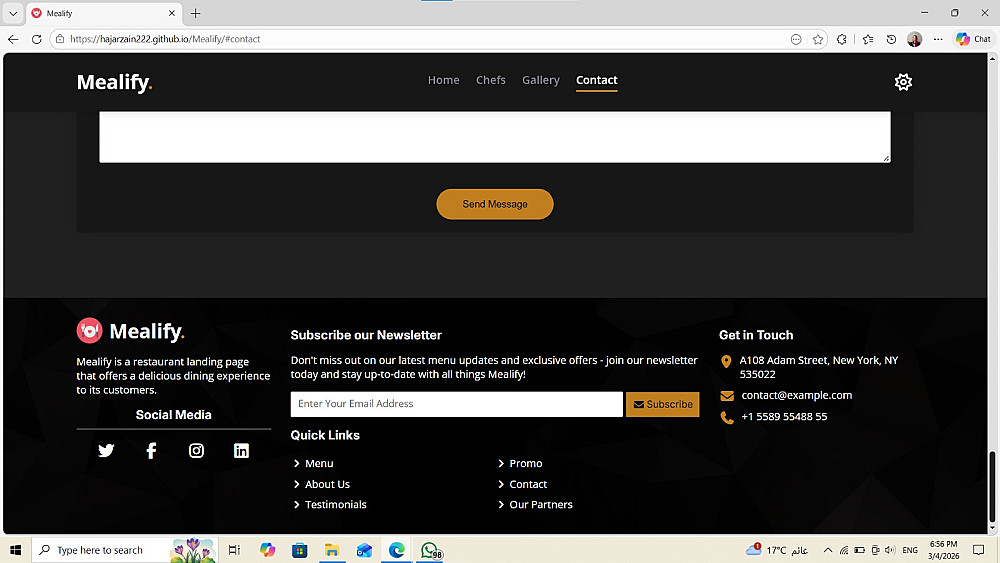View site information lock icon
This screenshot has height=563, width=1000.
60,39
